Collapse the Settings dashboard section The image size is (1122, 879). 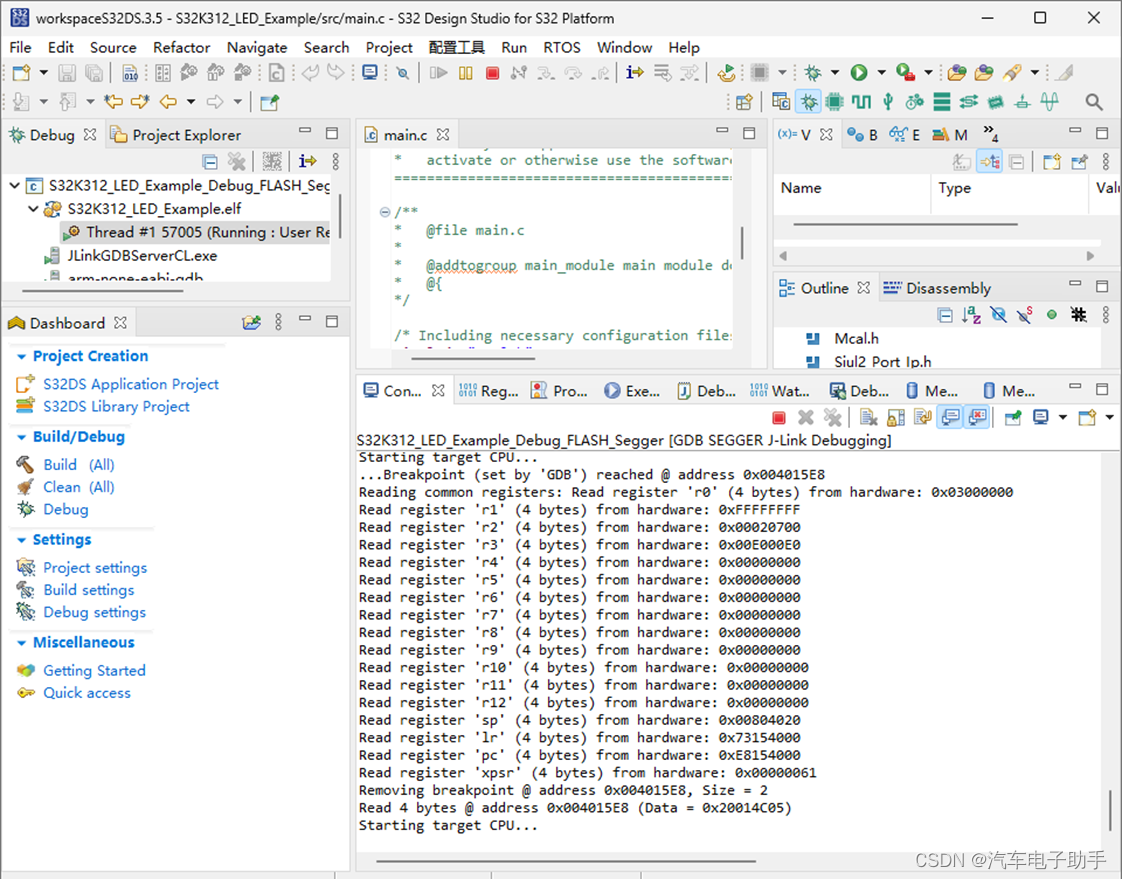(21, 540)
